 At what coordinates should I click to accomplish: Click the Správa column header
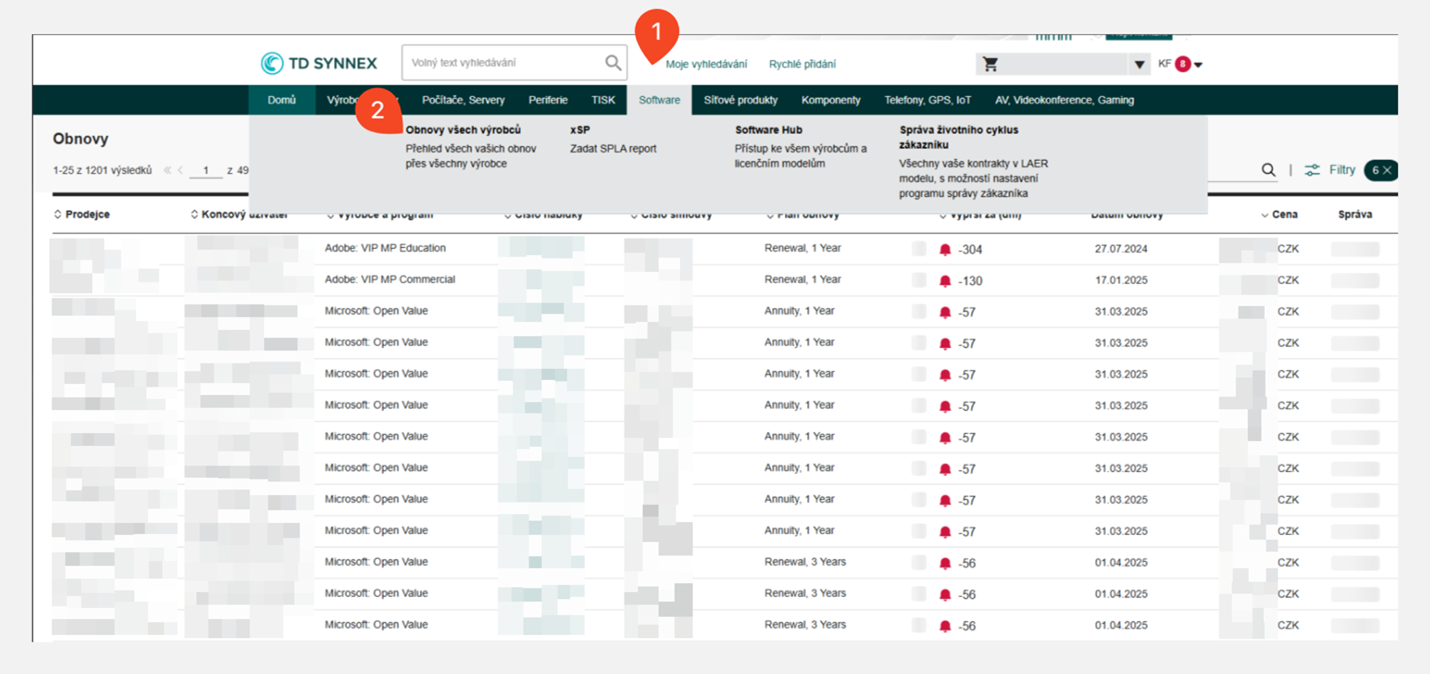pyautogui.click(x=1355, y=214)
